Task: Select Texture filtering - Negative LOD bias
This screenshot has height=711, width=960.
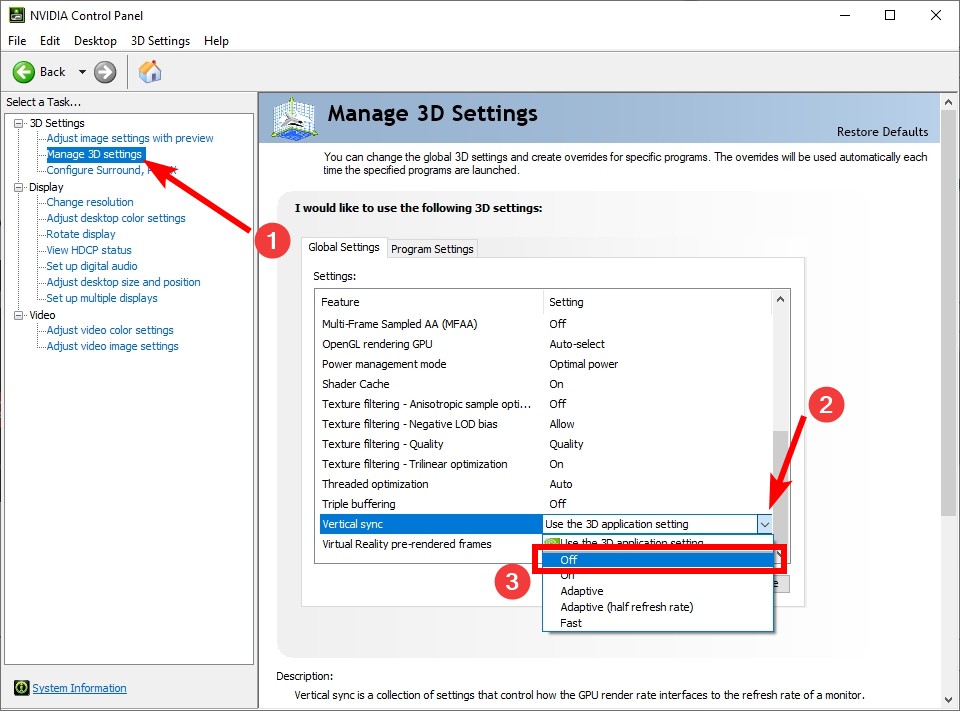Action: (x=410, y=424)
